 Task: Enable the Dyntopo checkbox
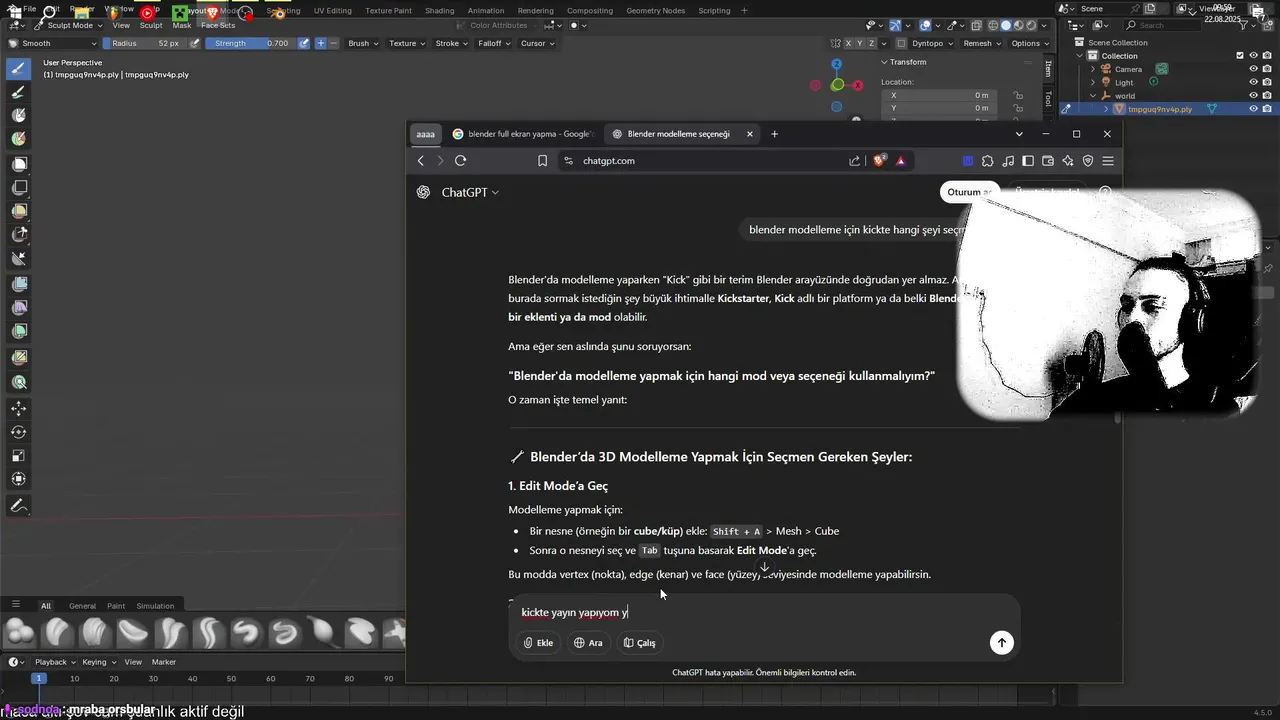(x=901, y=43)
